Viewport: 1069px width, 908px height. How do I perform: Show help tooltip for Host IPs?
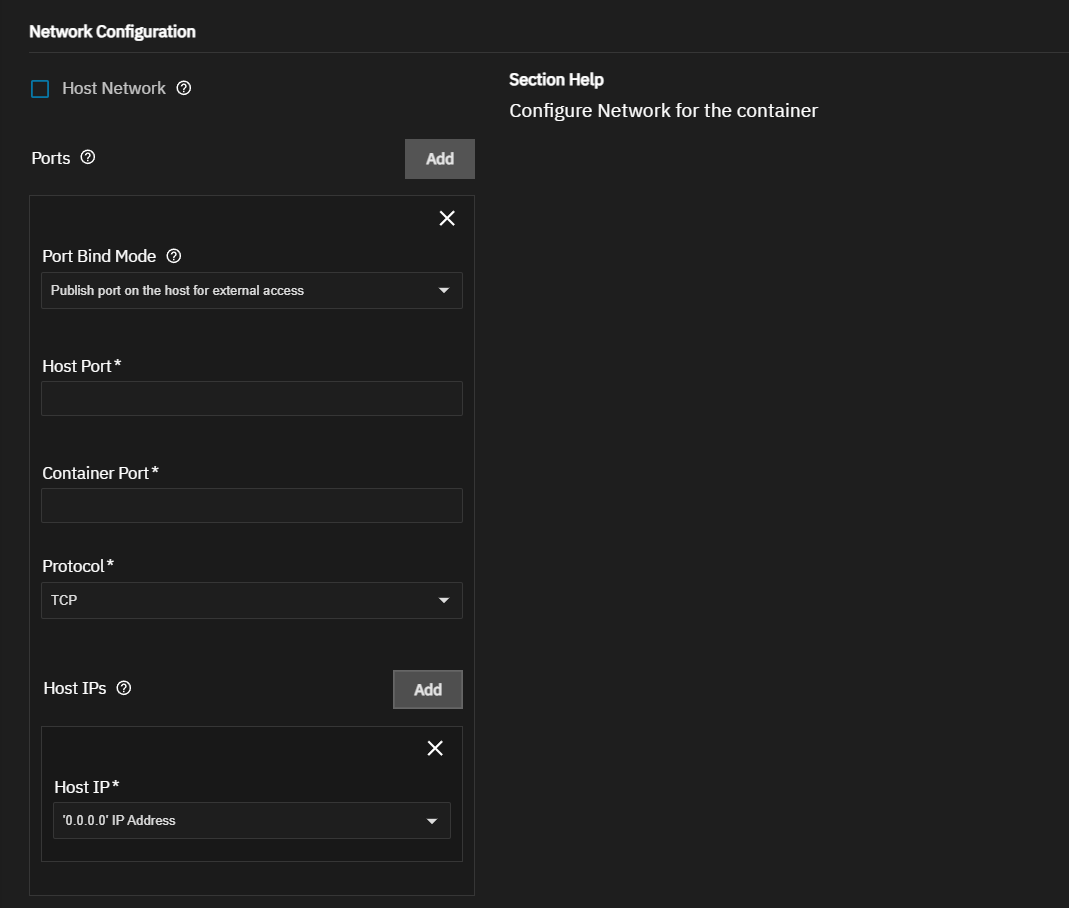(x=123, y=688)
